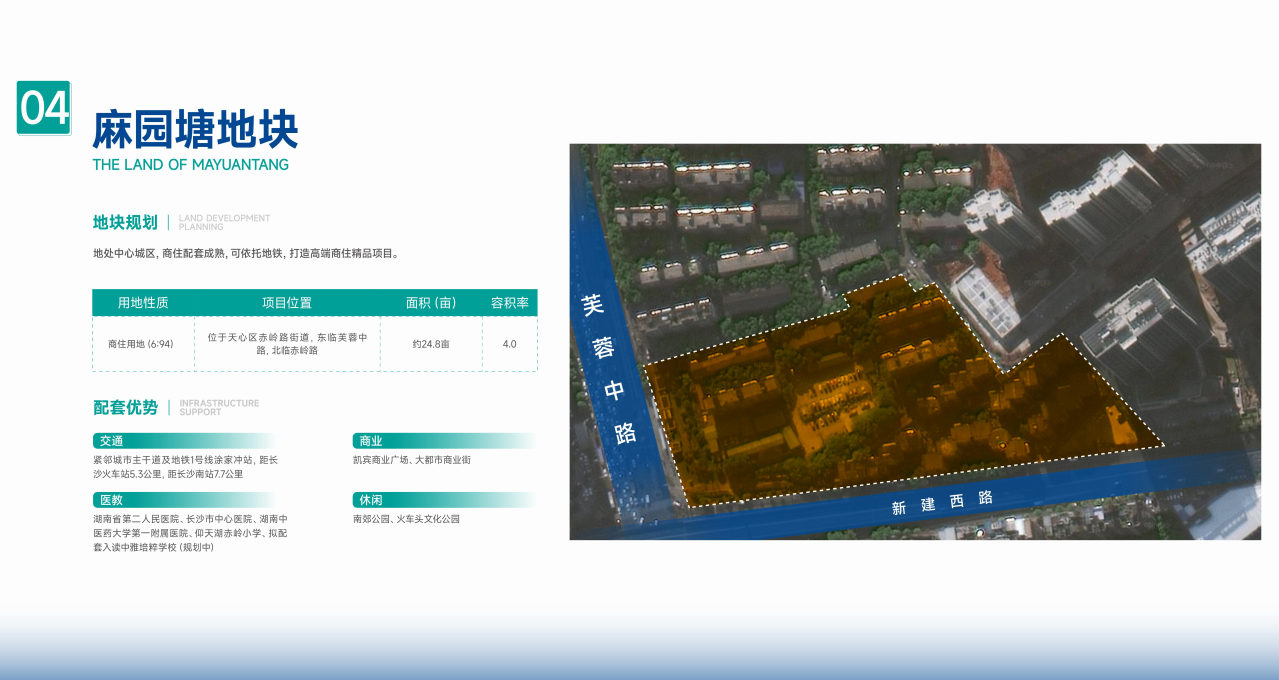Viewport: 1279px width, 680px height.
Task: Select the 麻园塘地块 title text
Action: (195, 131)
